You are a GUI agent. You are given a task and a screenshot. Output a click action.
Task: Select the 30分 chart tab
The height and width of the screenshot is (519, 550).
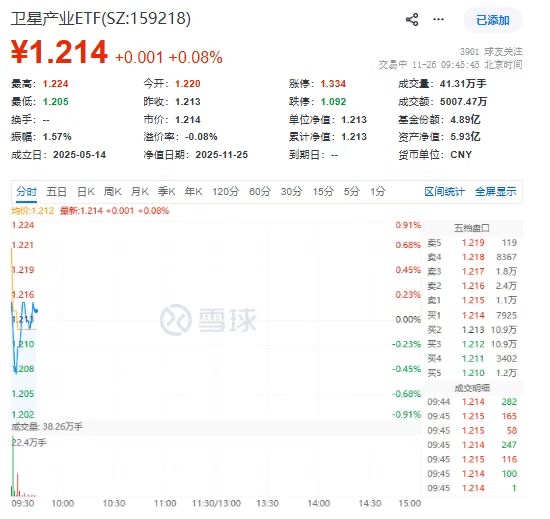coord(291,191)
